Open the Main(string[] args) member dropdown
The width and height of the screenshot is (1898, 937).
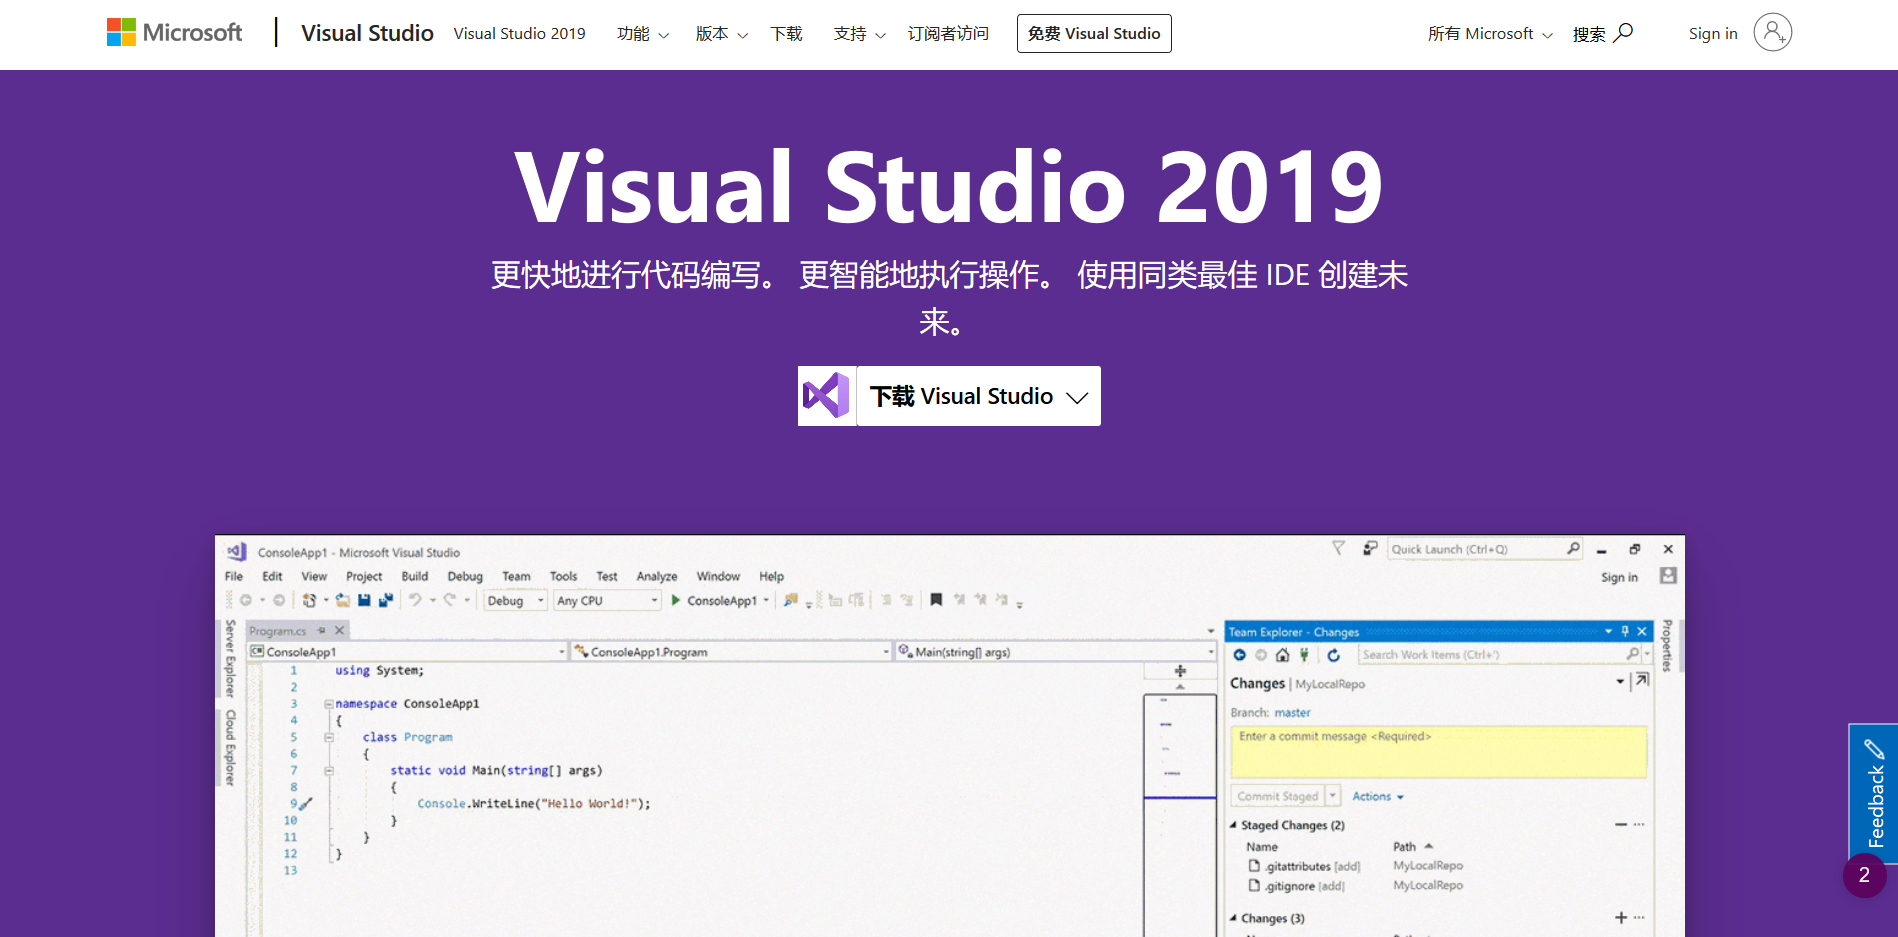1055,652
